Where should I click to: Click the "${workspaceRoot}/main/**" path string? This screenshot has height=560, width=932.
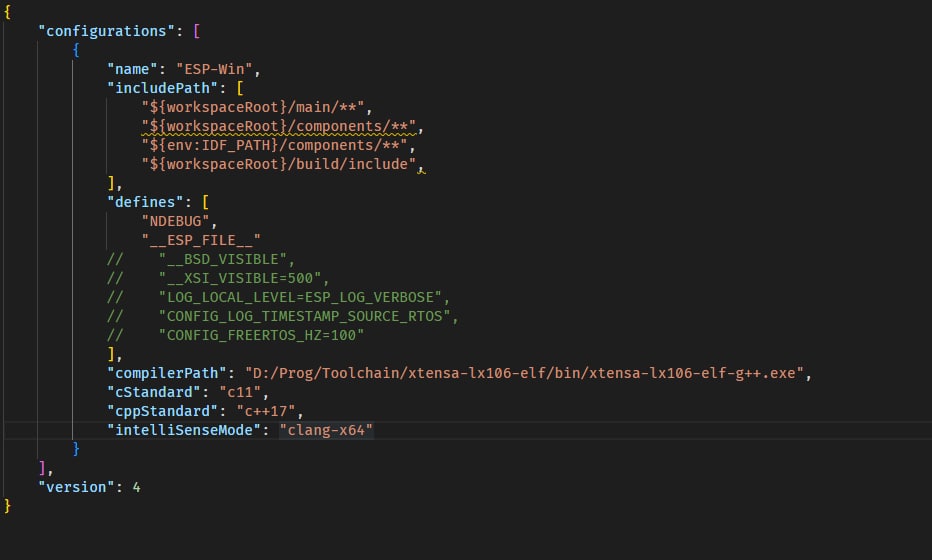pos(253,107)
